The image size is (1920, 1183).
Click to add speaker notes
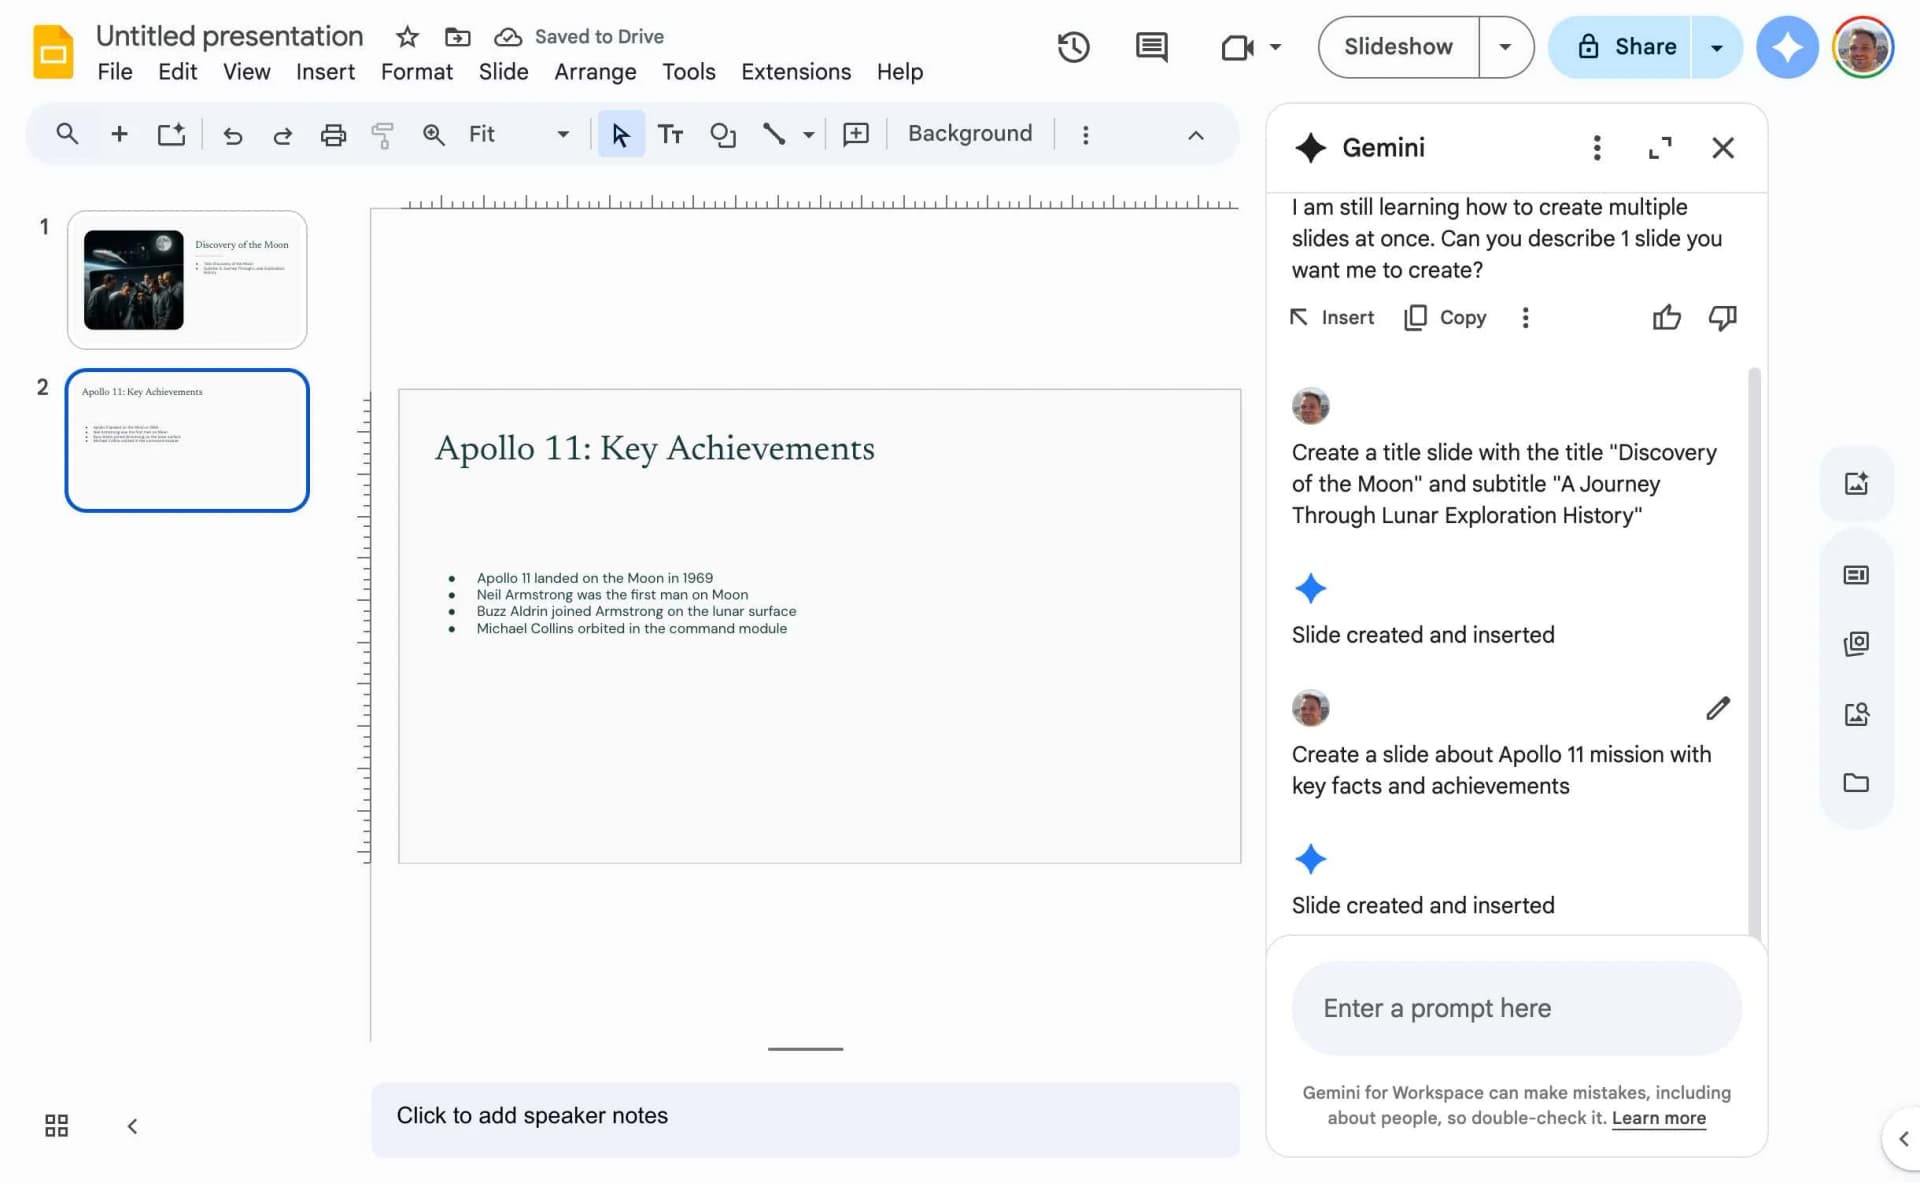[805, 1118]
